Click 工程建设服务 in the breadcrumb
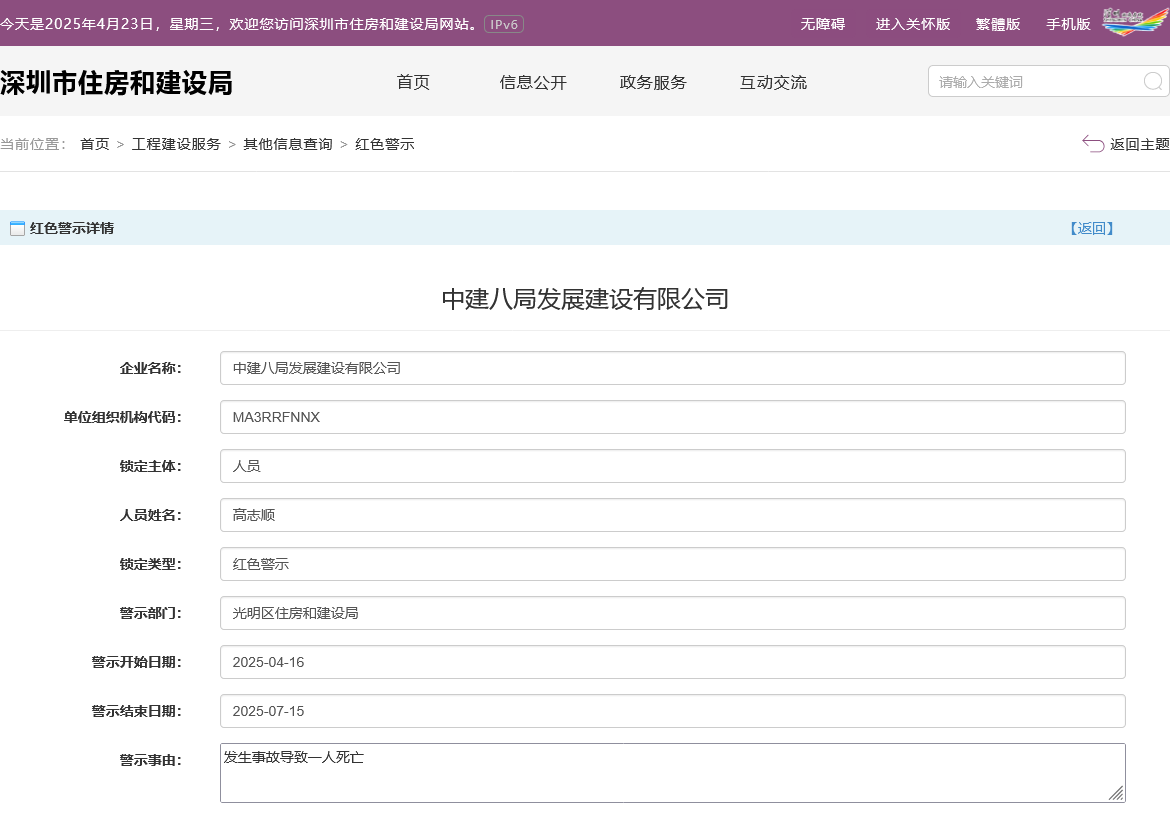 176,144
